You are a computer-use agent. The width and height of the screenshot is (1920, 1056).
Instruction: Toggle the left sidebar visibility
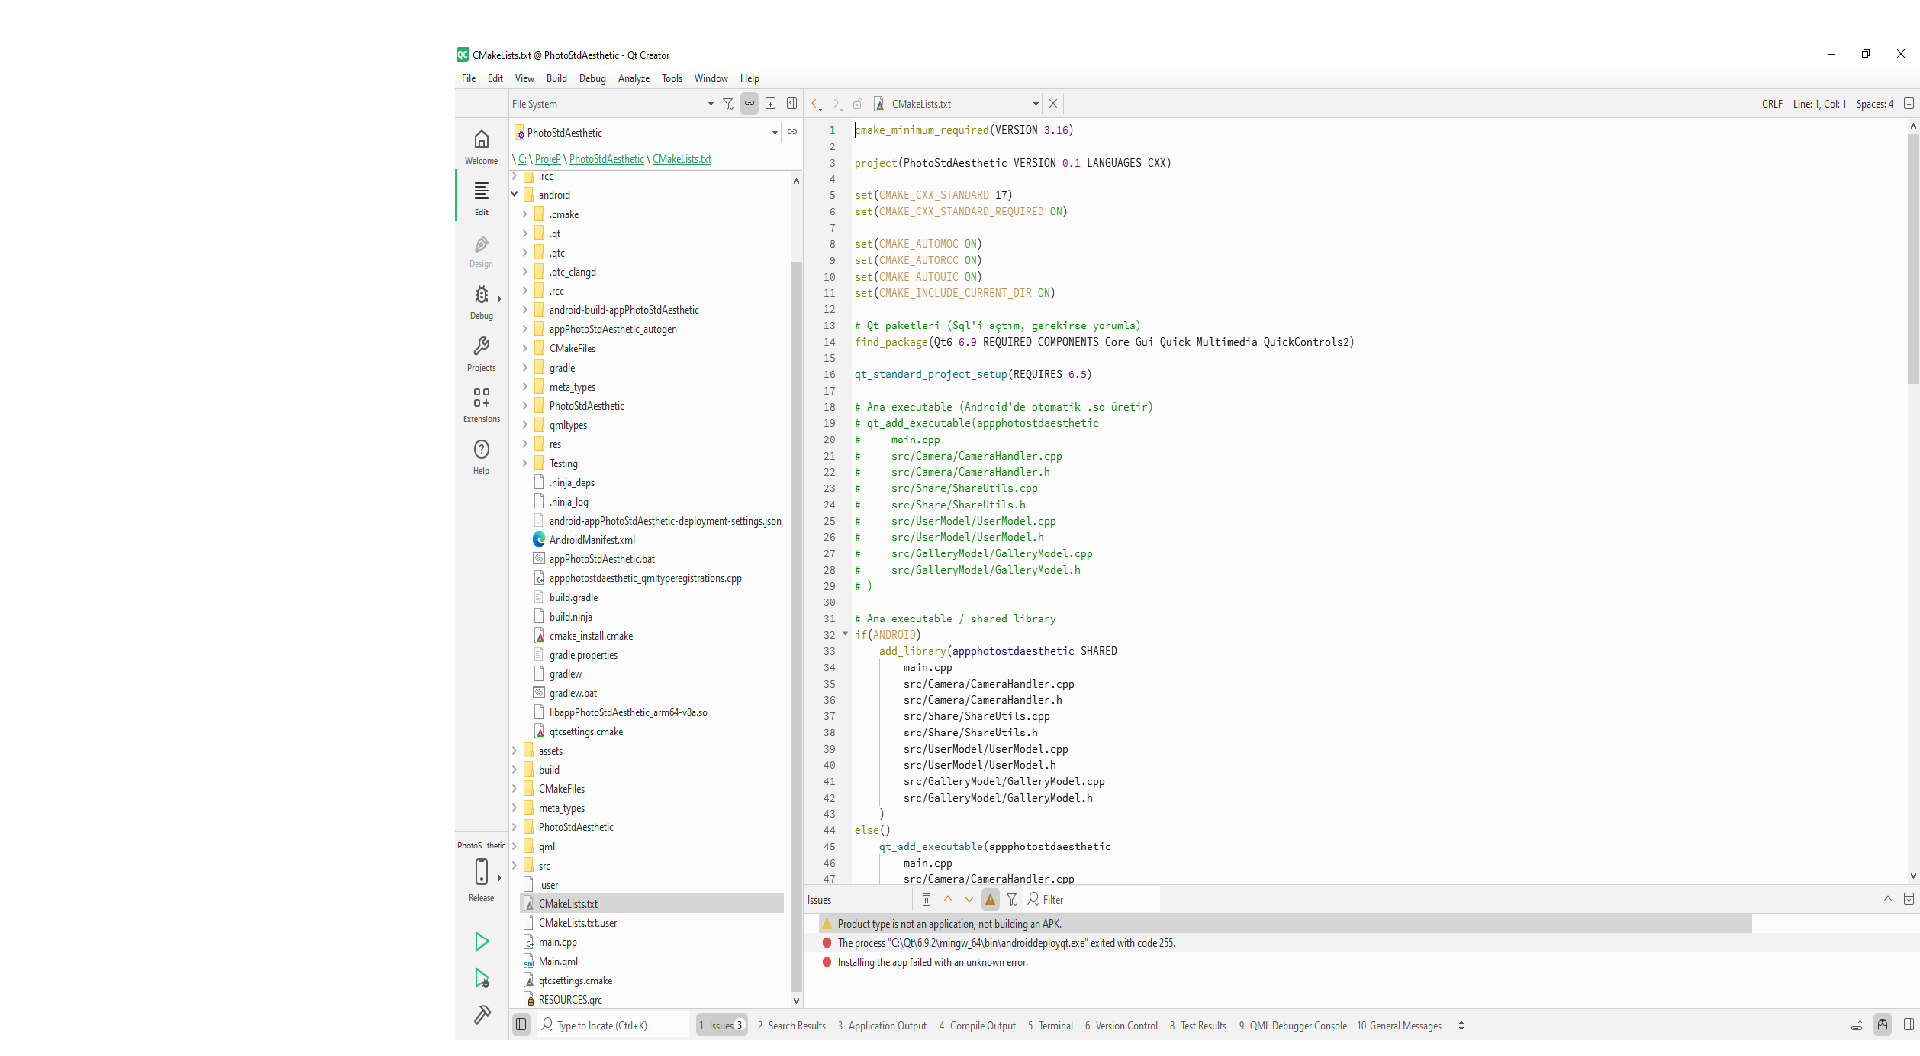click(521, 1024)
